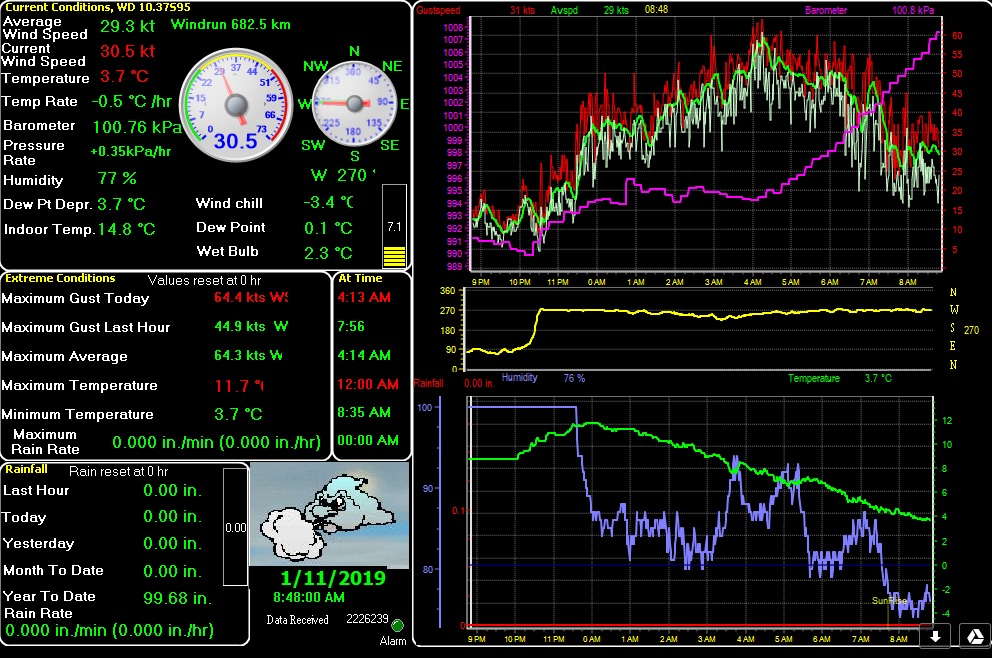
Task: Click the 'Values reset at 0 hr' text
Action: [204, 280]
